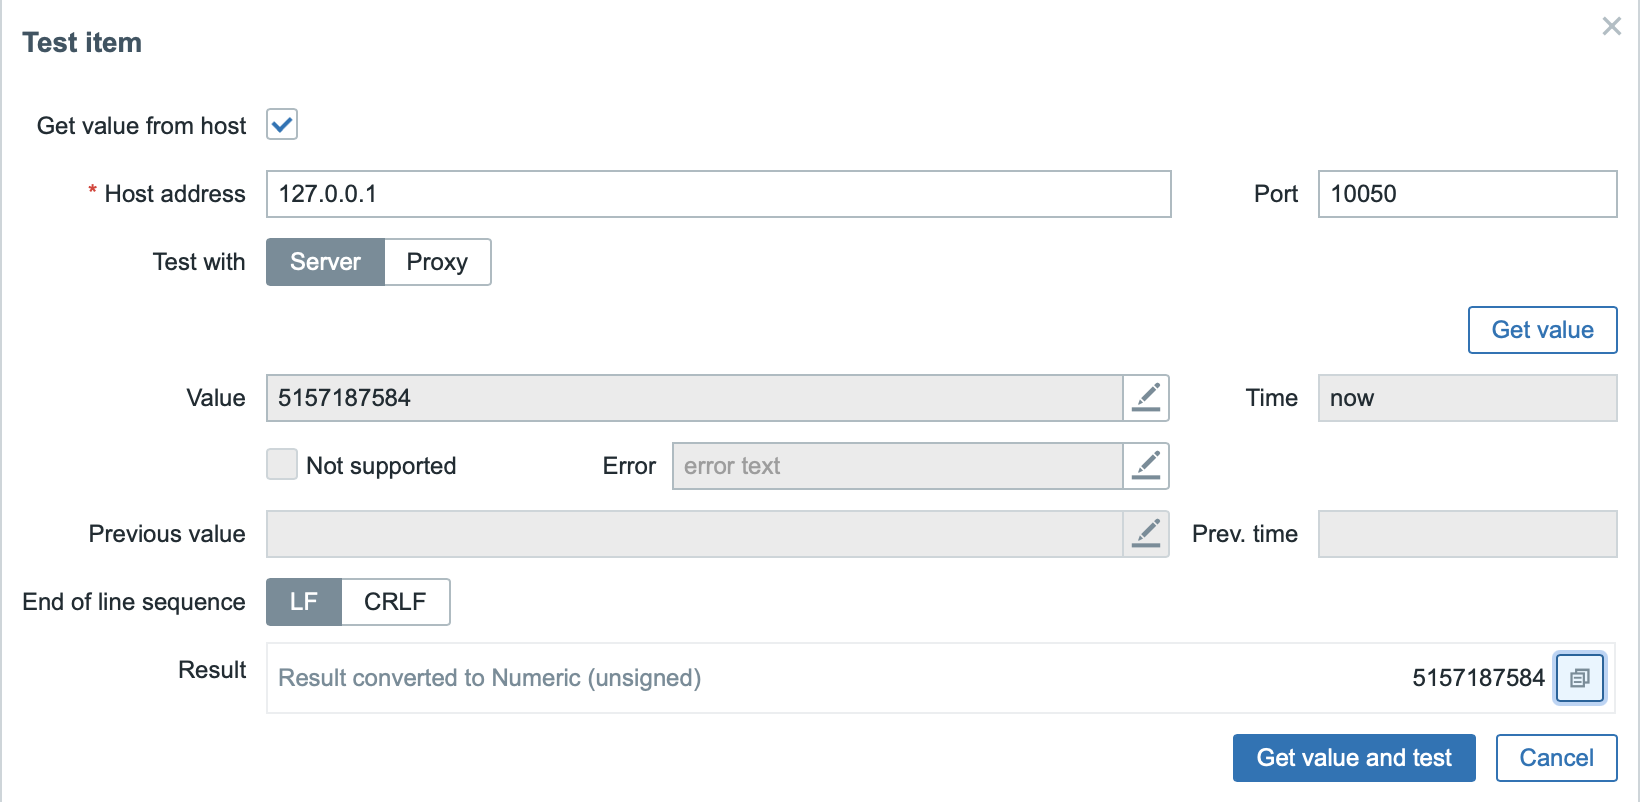Screen dimensions: 1640x802
Task: Choose LF end of line sequence
Action: 304,602
